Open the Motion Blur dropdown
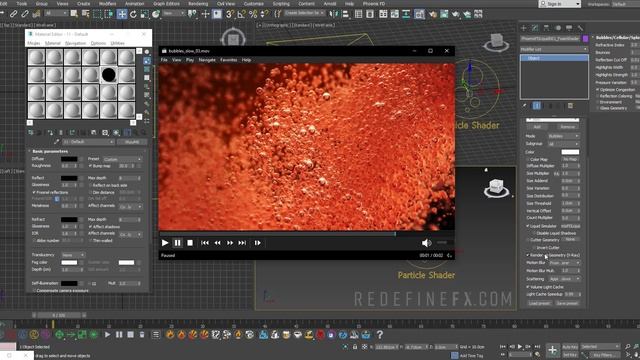Viewport: 640px width, 360px height. [564, 263]
